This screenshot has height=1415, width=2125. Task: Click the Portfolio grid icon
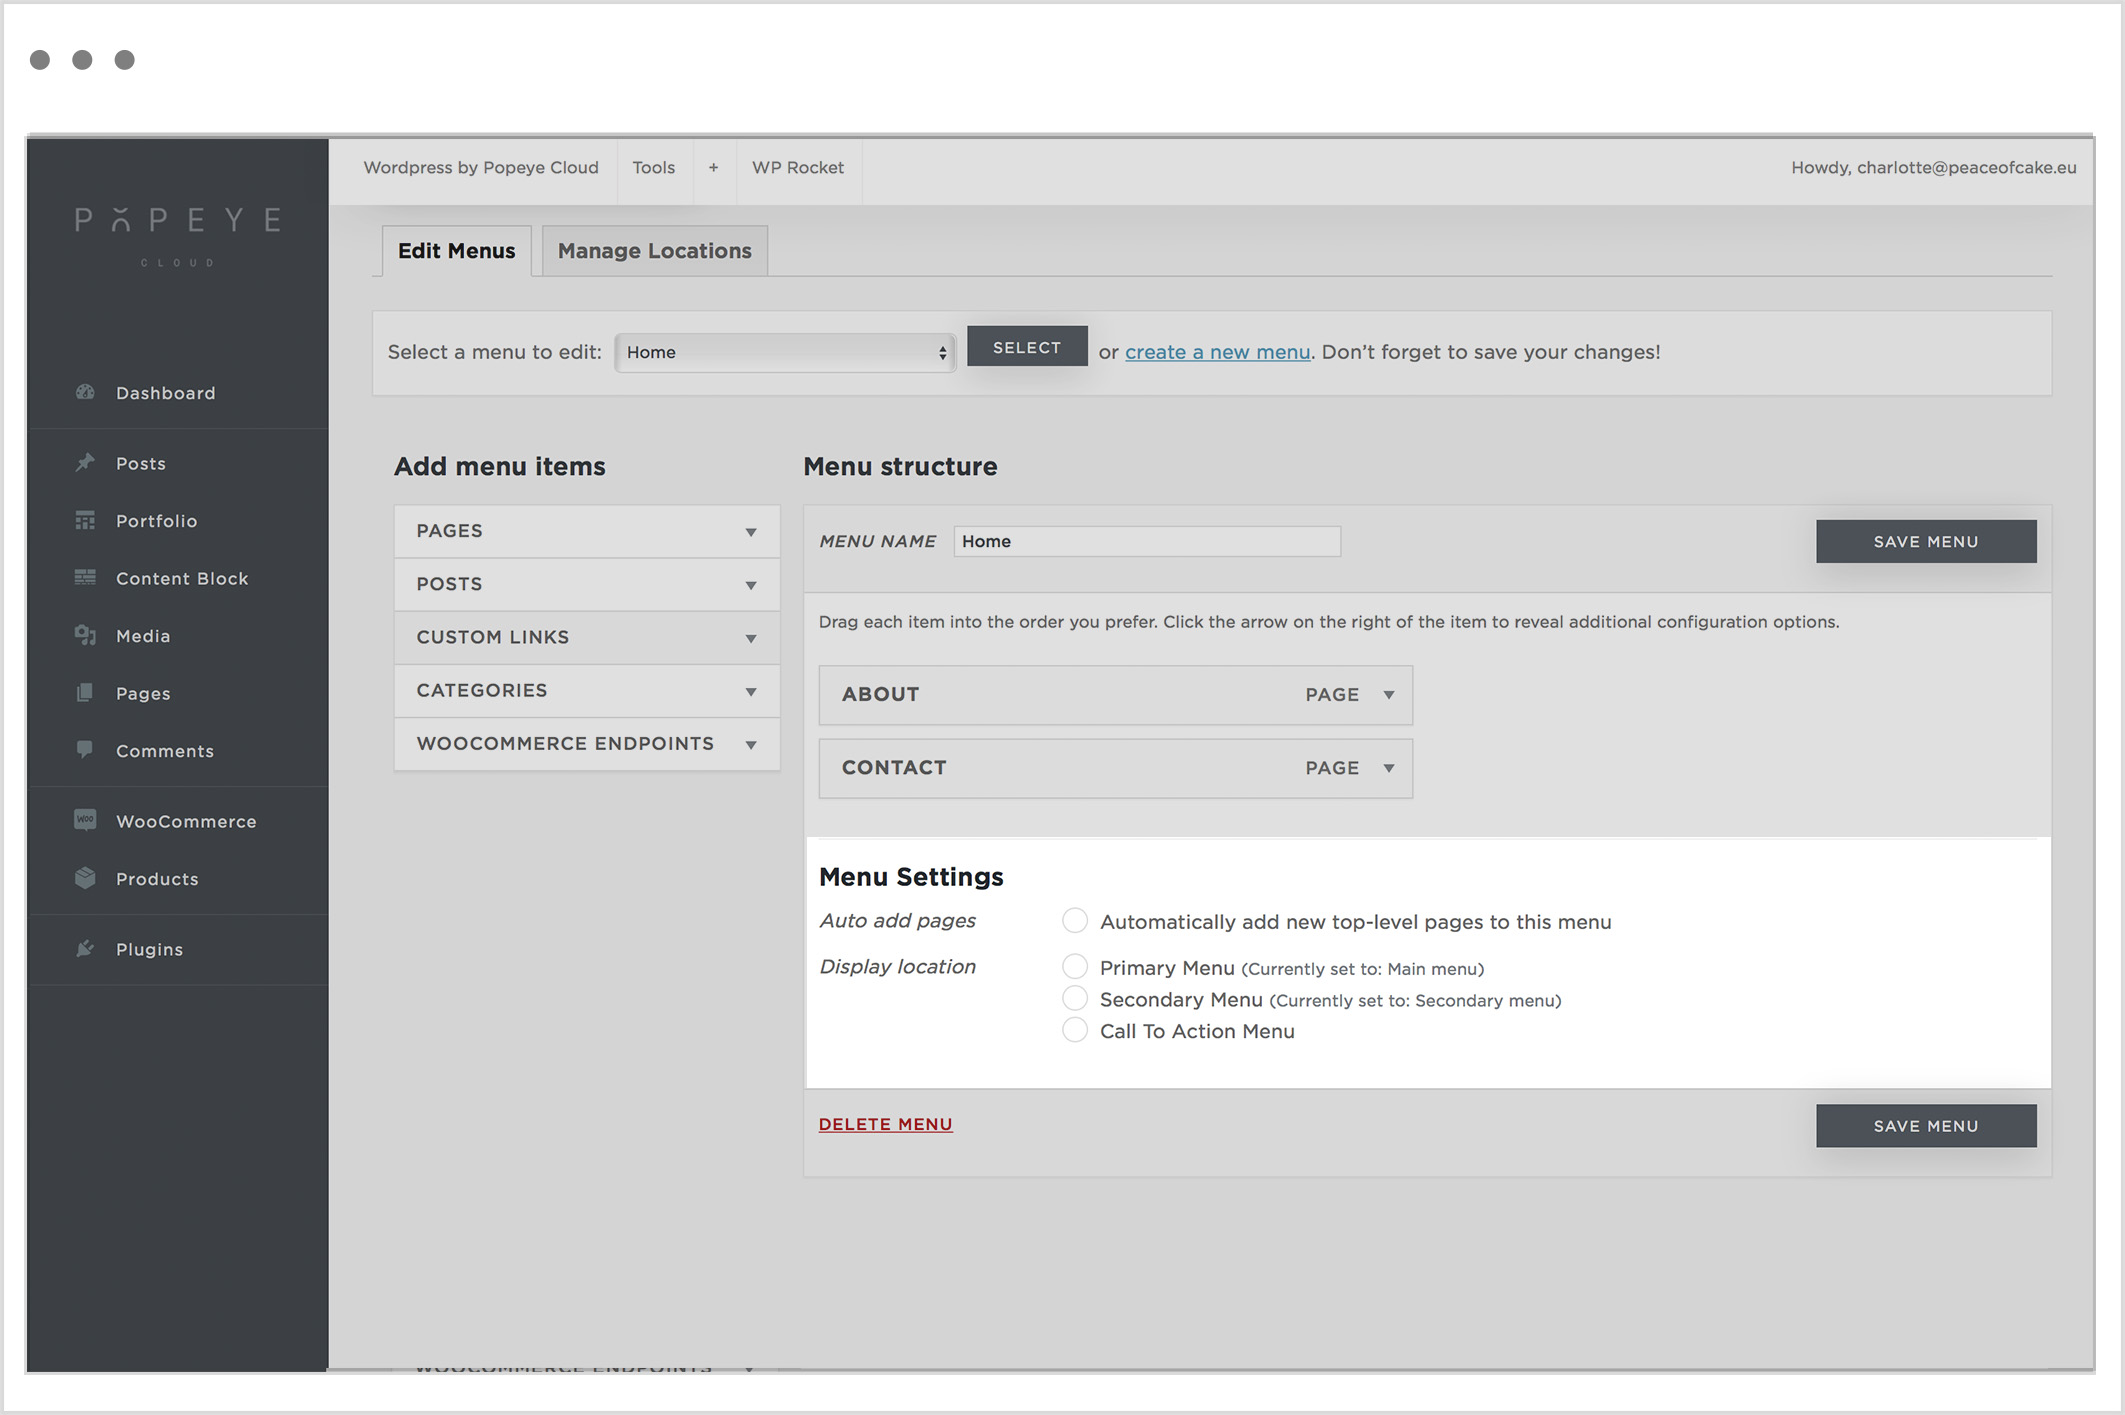coord(85,520)
